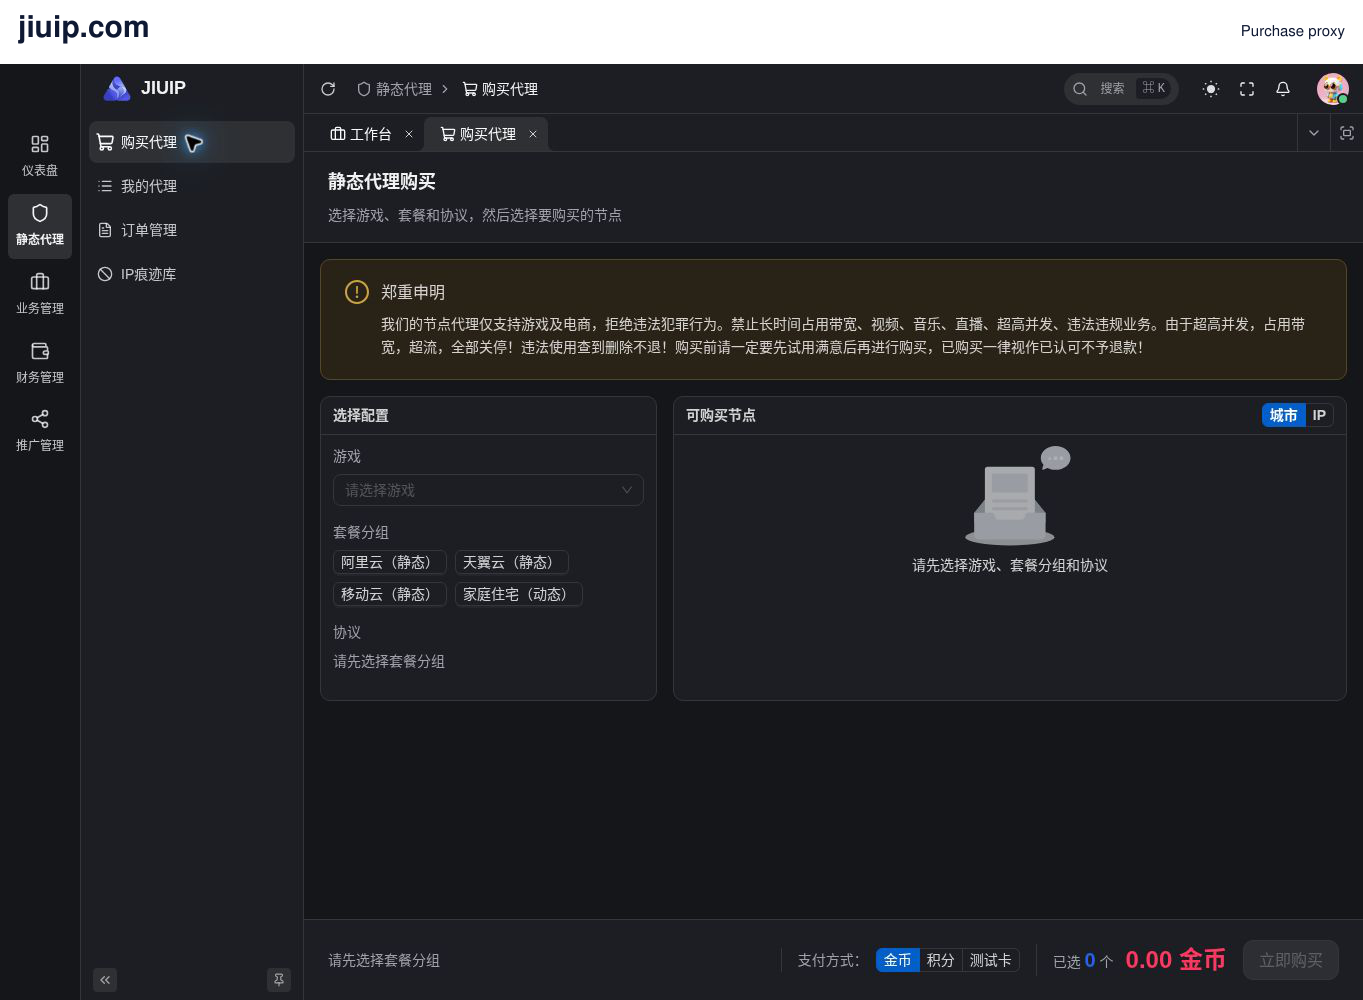Screen dimensions: 1363x1000
Task: Select 积分 payment method
Action: coord(940,960)
